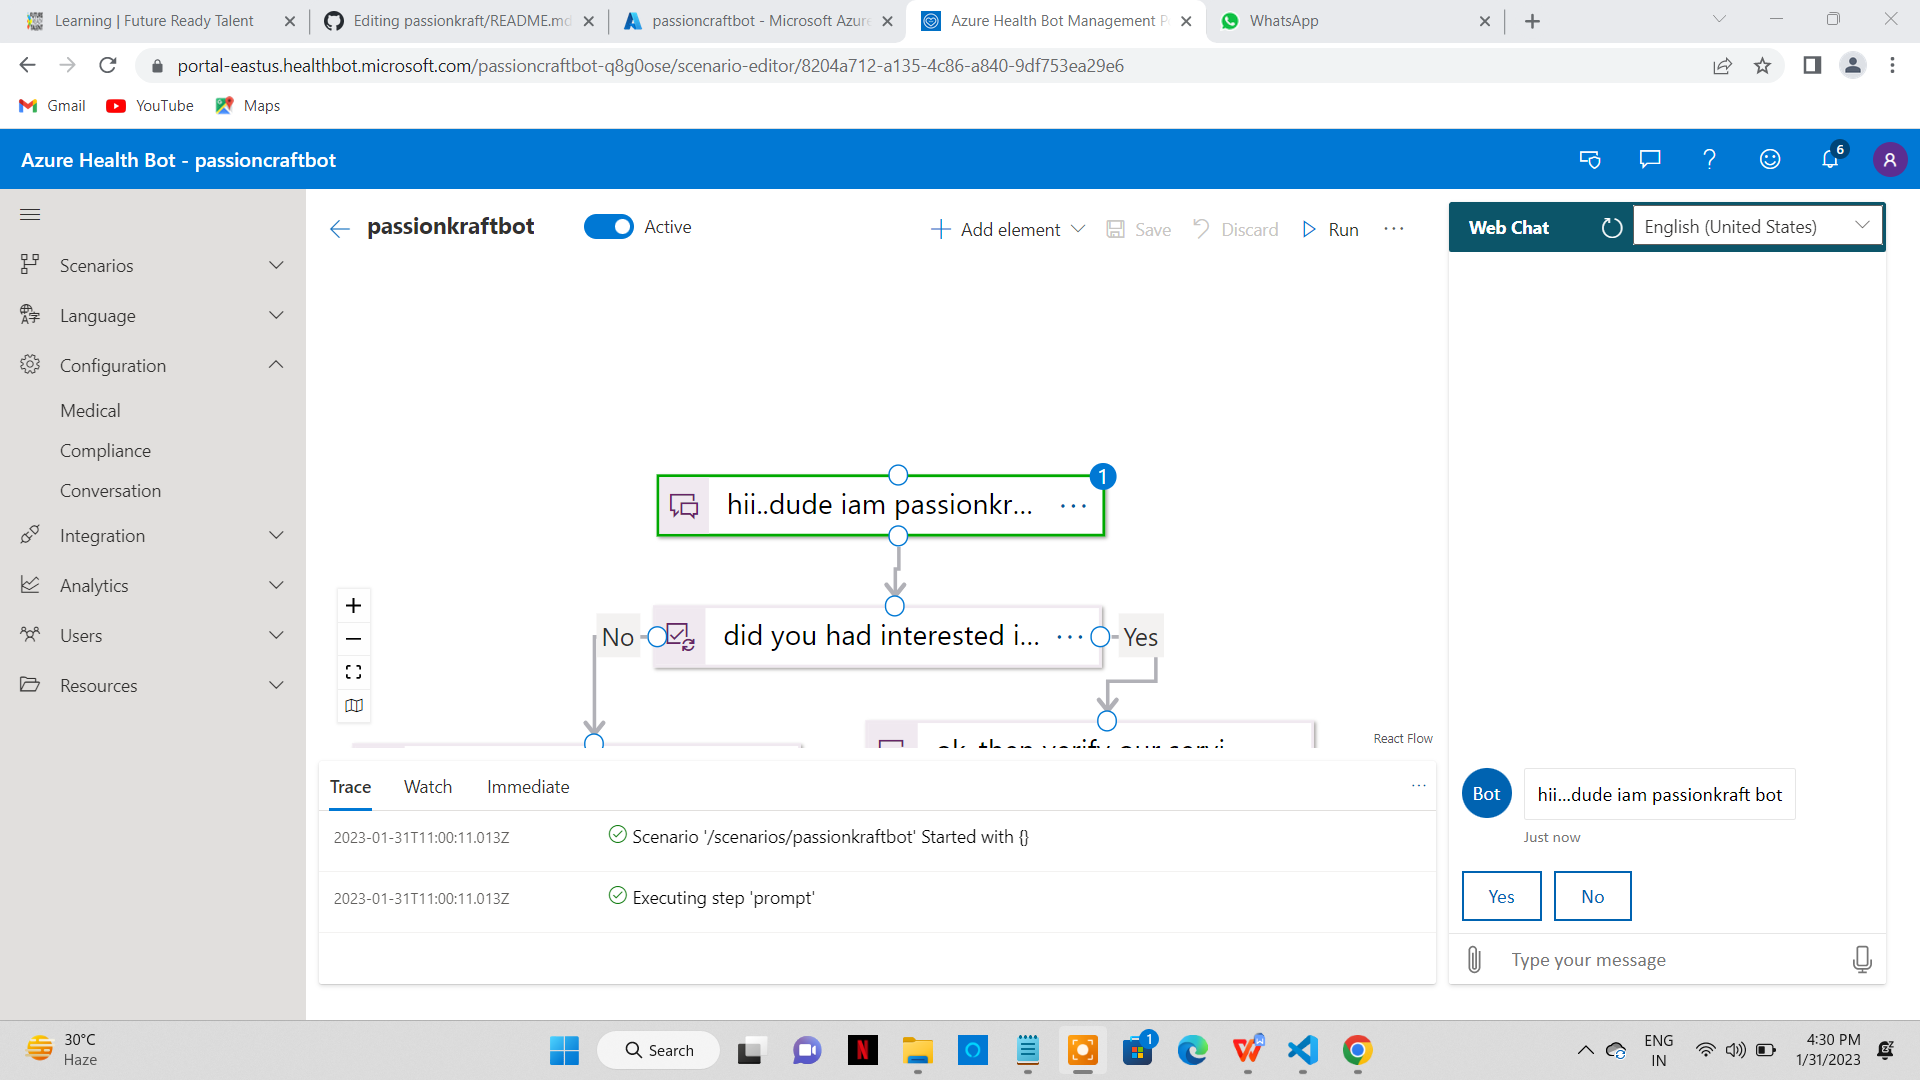Toggle the minimap icon below zoom controls
1920x1080 pixels.
point(353,706)
